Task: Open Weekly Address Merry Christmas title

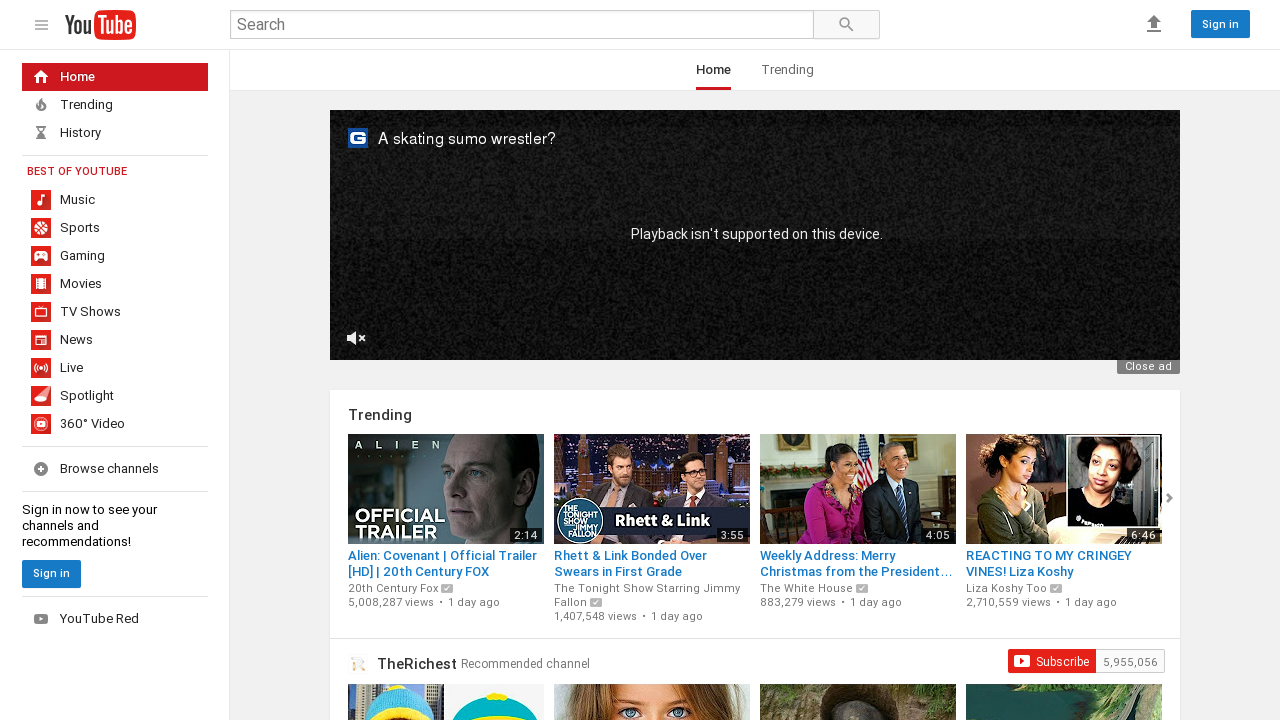Action: pyautogui.click(x=857, y=564)
